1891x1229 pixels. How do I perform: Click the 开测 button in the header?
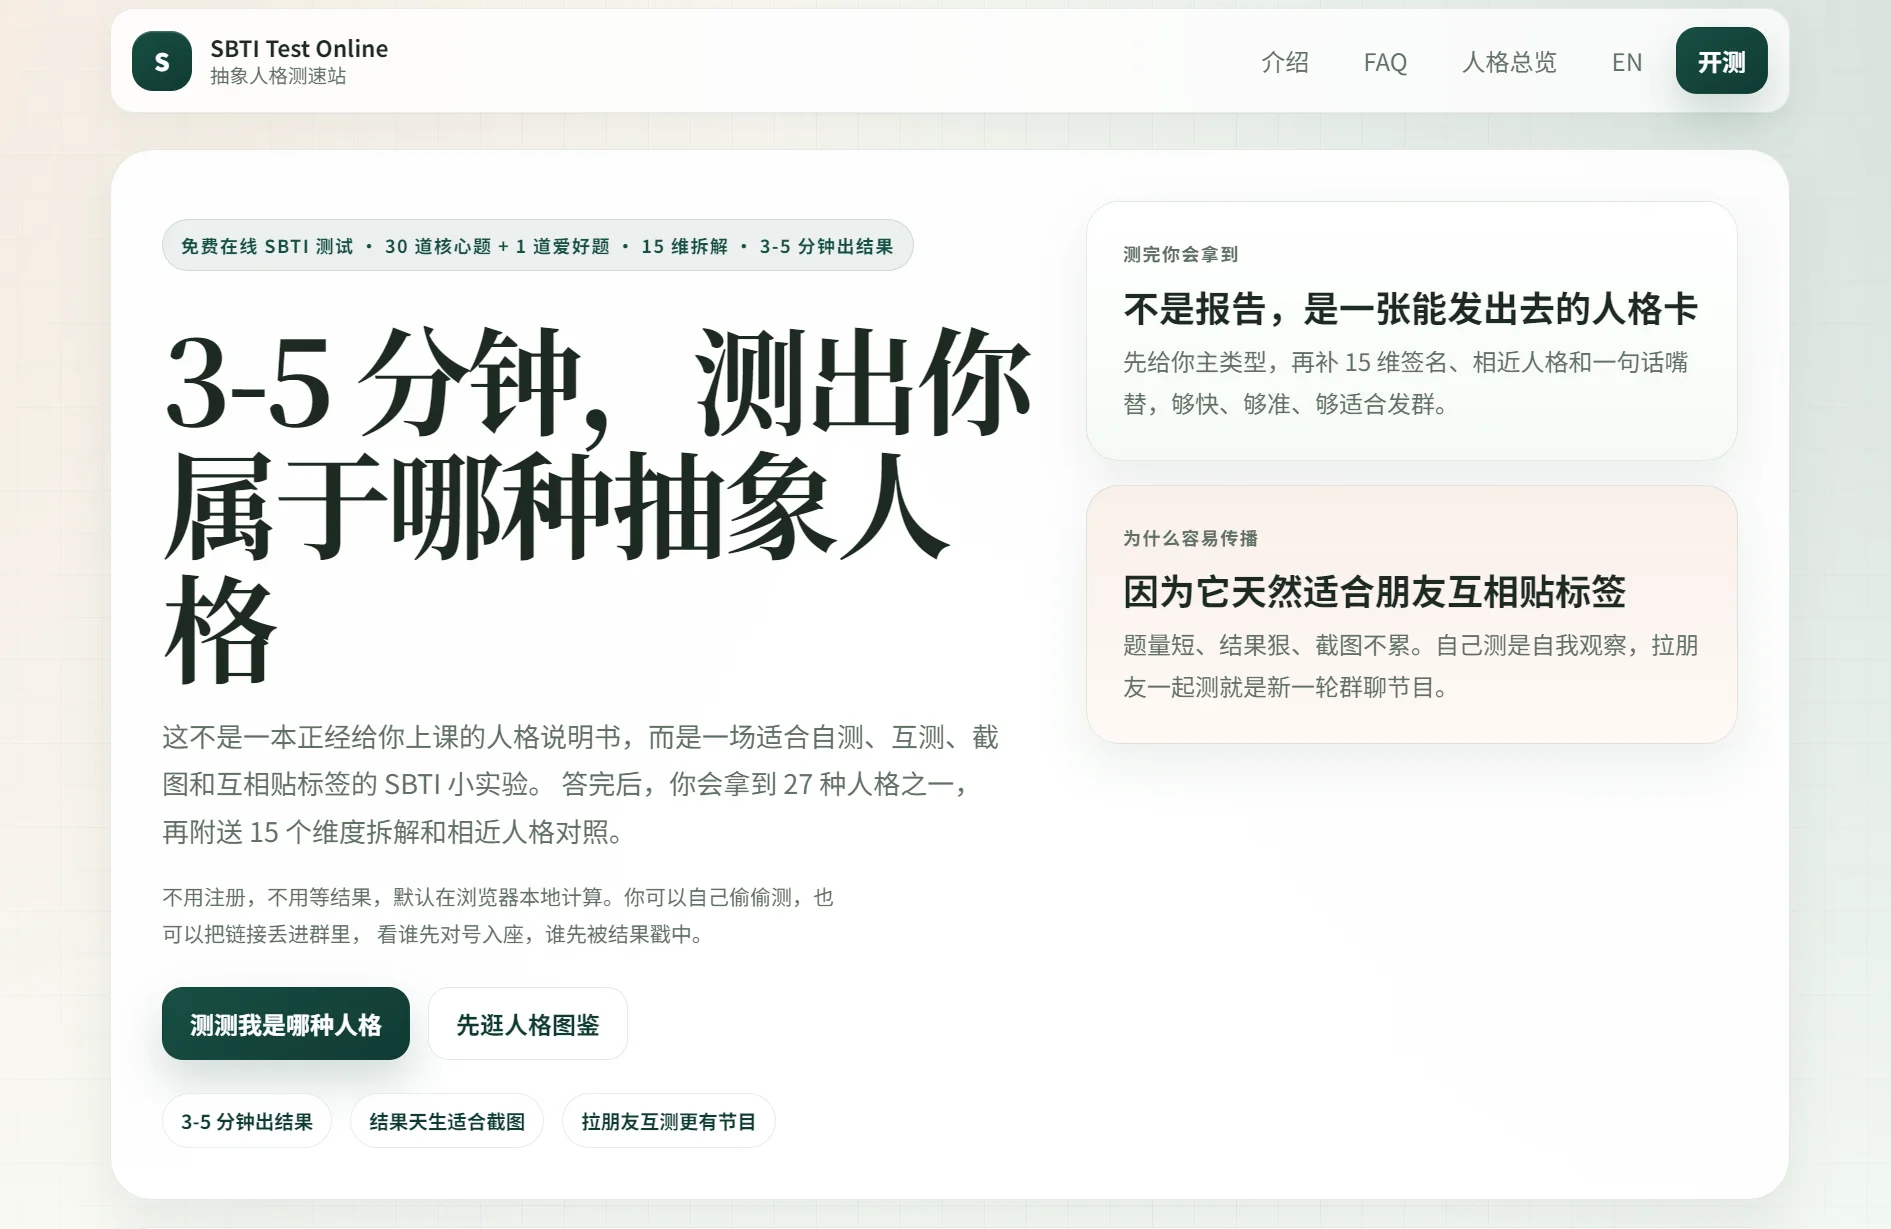point(1721,61)
